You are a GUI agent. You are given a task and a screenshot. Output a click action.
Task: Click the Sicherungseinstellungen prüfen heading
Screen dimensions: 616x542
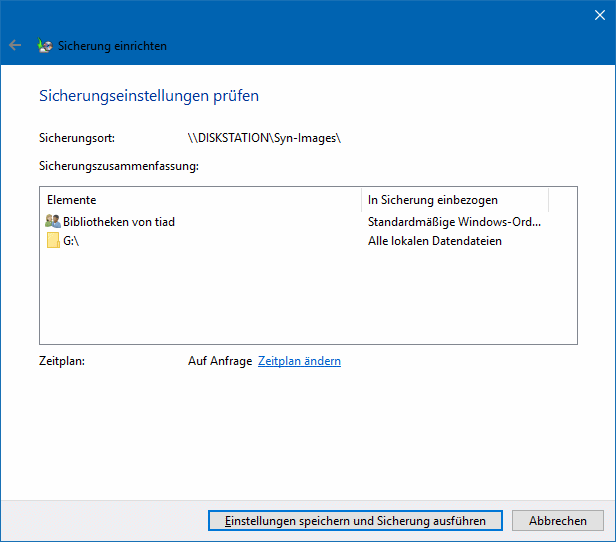coord(149,96)
